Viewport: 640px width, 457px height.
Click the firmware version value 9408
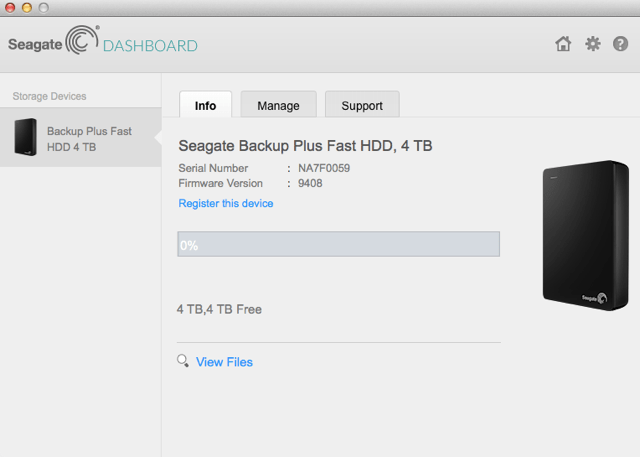point(310,183)
